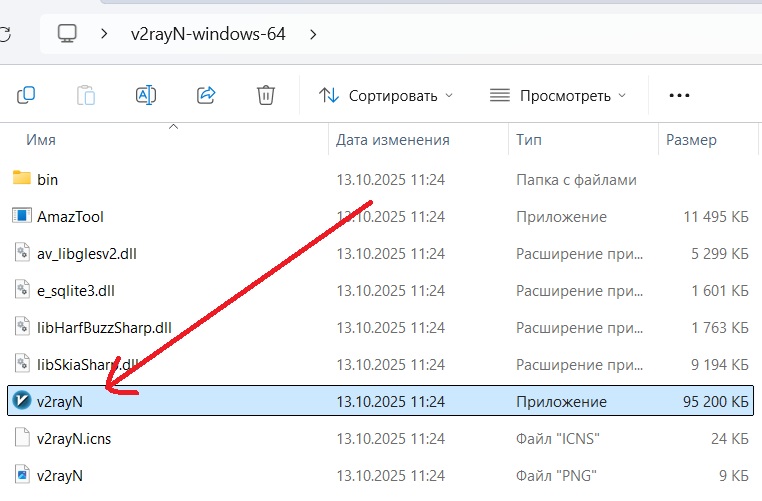Click the monitor icon in address bar
Screen dimensions: 762x501
(67, 34)
